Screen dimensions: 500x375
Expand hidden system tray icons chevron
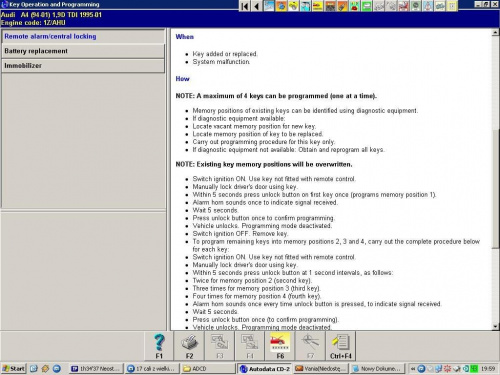[413, 369]
